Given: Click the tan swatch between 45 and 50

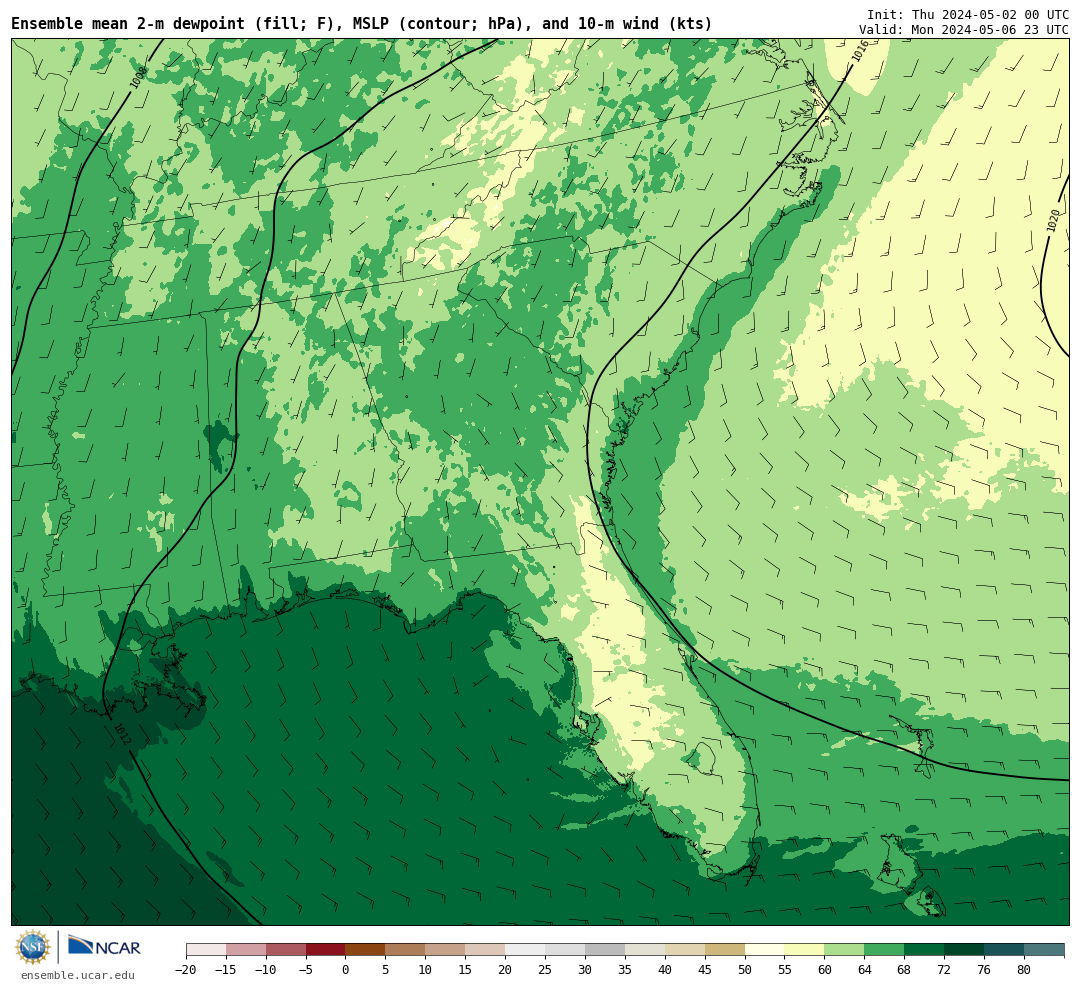Looking at the screenshot, I should pyautogui.click(x=725, y=950).
